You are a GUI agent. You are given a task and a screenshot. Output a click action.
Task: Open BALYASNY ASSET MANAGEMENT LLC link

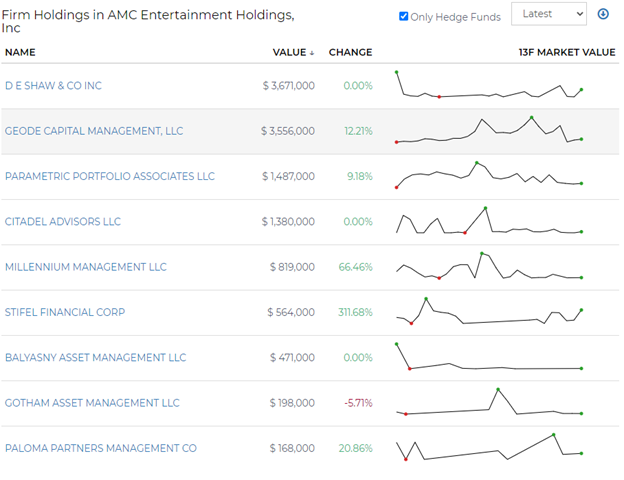pyautogui.click(x=95, y=358)
